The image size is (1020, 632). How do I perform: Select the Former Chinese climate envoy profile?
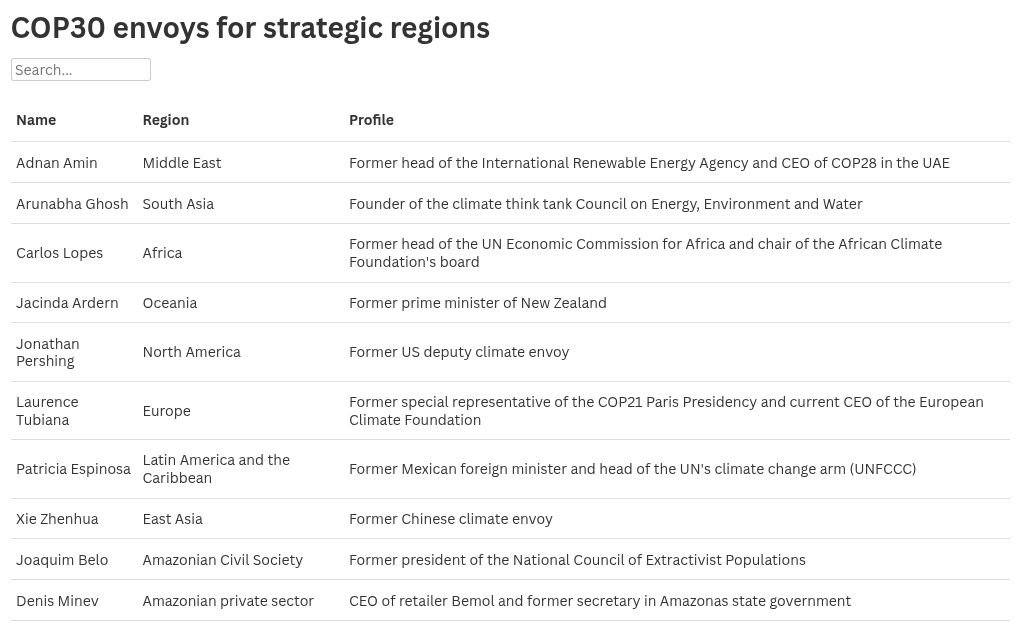(x=451, y=519)
